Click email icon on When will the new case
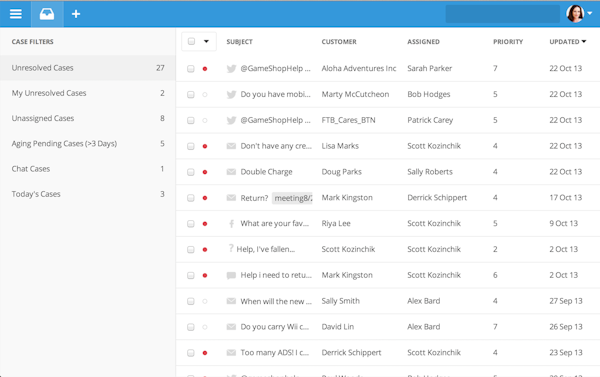This screenshot has height=377, width=600. click(231, 301)
